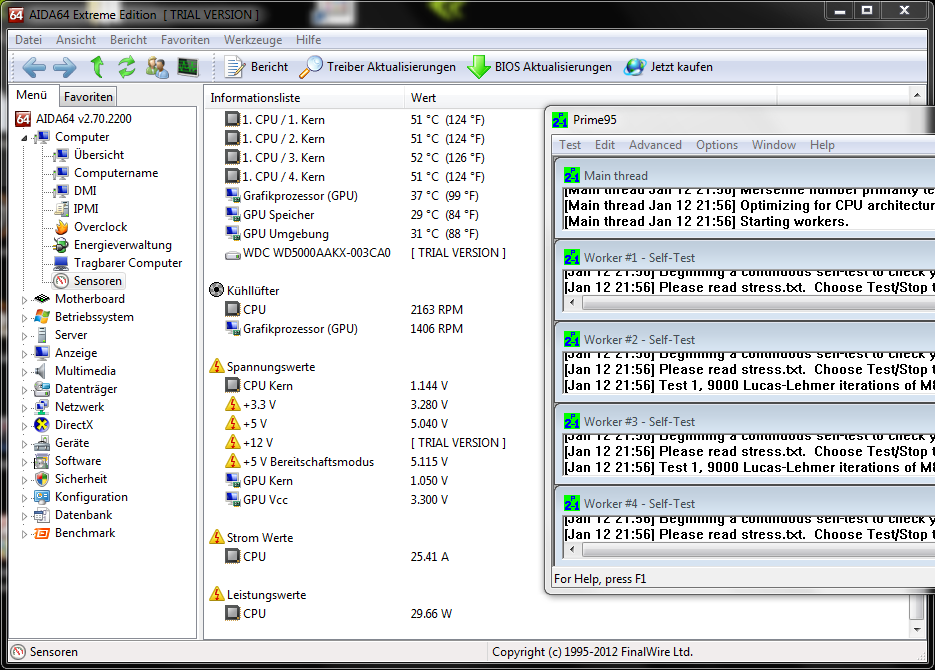Sort by the Wert column header
Viewport: 935px width, 670px height.
coord(590,98)
